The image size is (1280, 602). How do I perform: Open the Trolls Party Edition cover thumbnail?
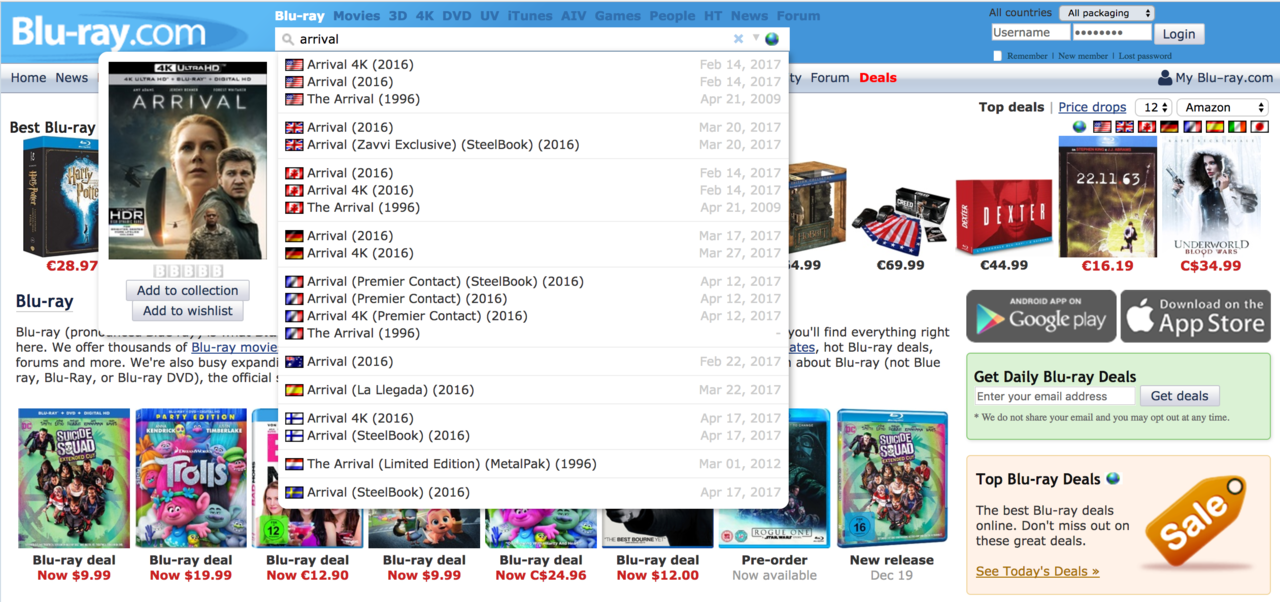click(x=191, y=478)
